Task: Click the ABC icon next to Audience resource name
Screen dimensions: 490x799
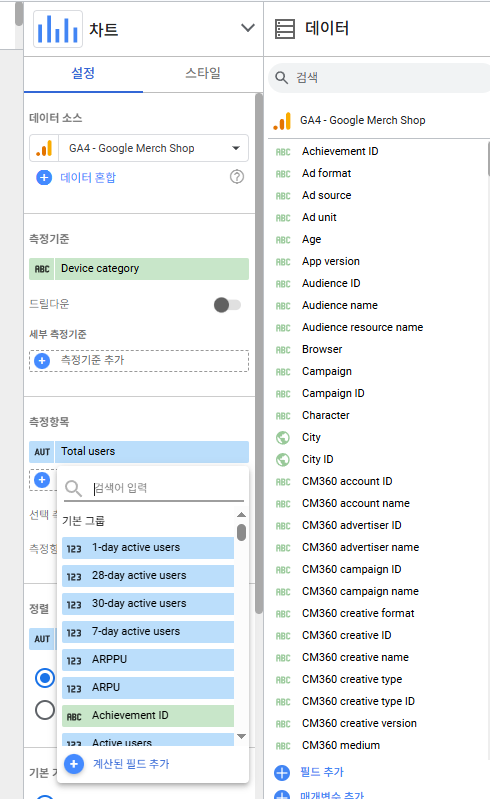Action: (x=283, y=328)
